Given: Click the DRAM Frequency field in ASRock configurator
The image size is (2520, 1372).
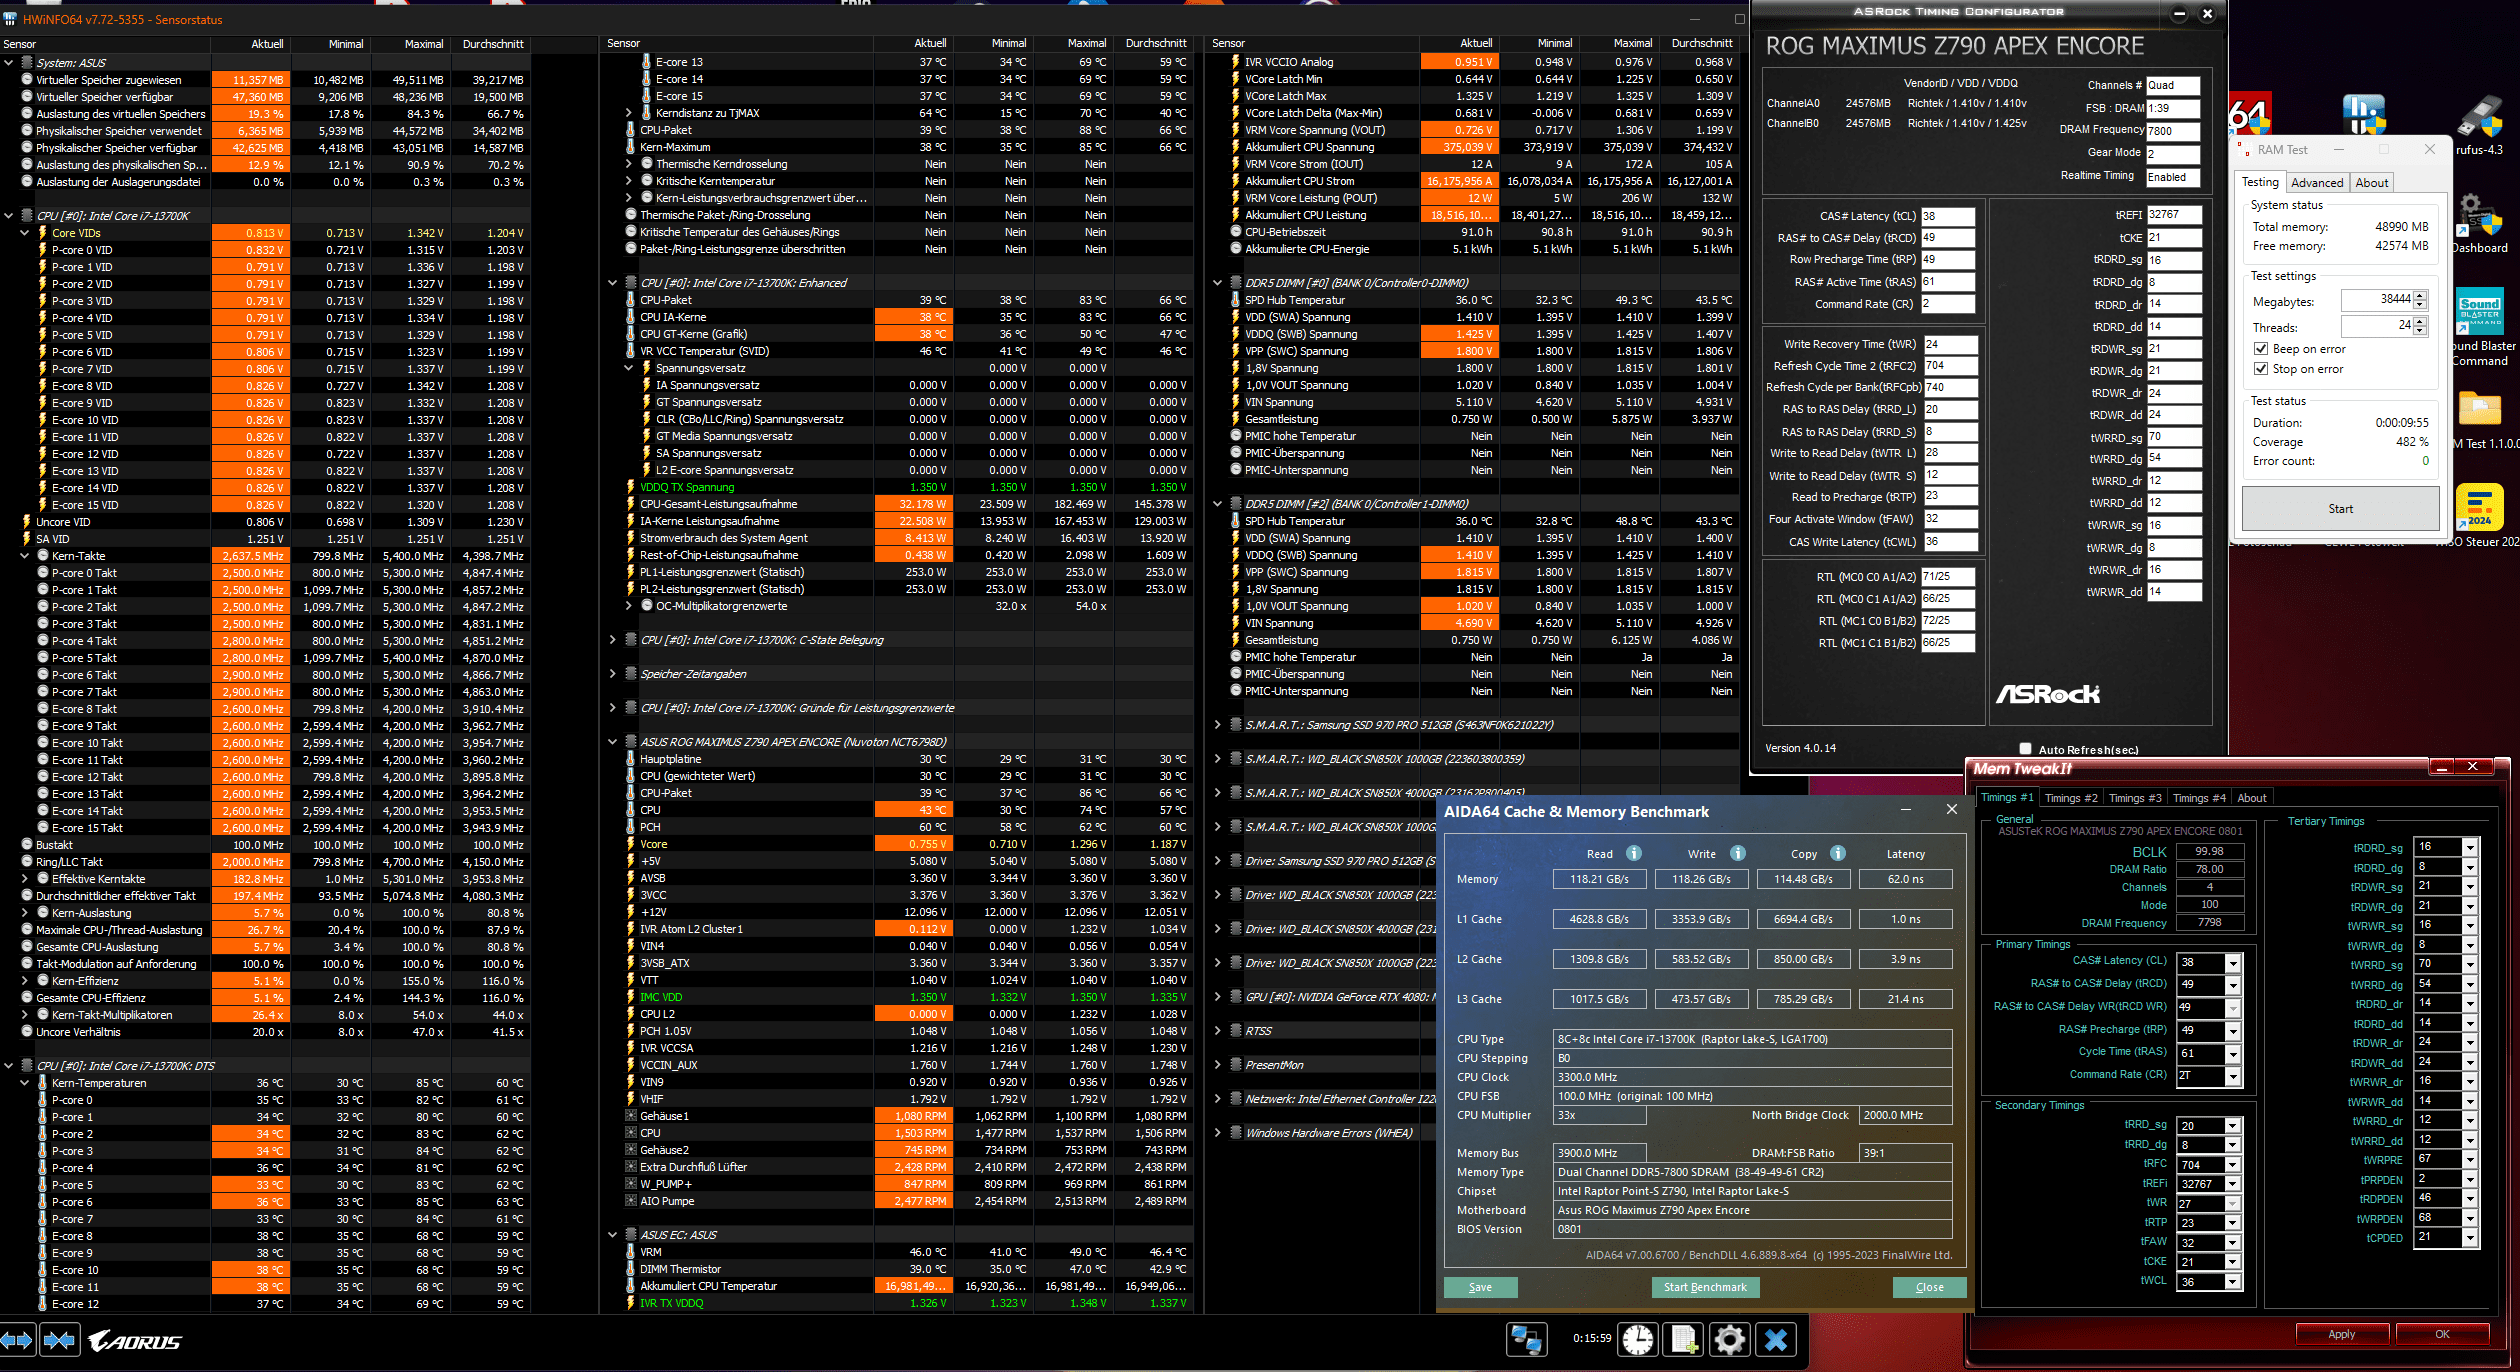Looking at the screenshot, I should (x=2173, y=131).
